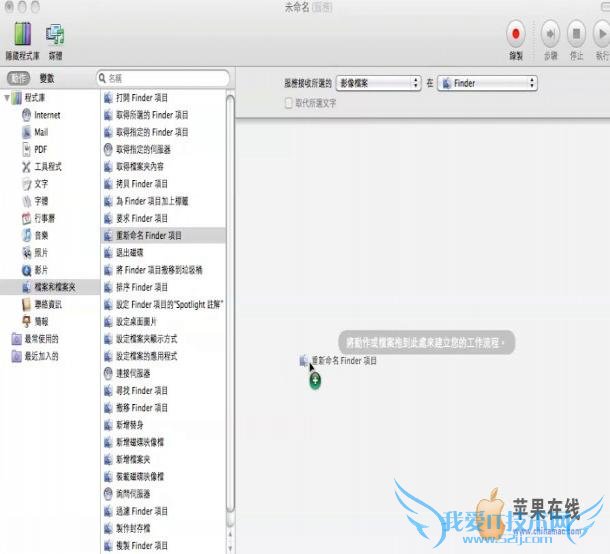Run the workflow with 執行 button
The height and width of the screenshot is (554, 610).
point(602,34)
